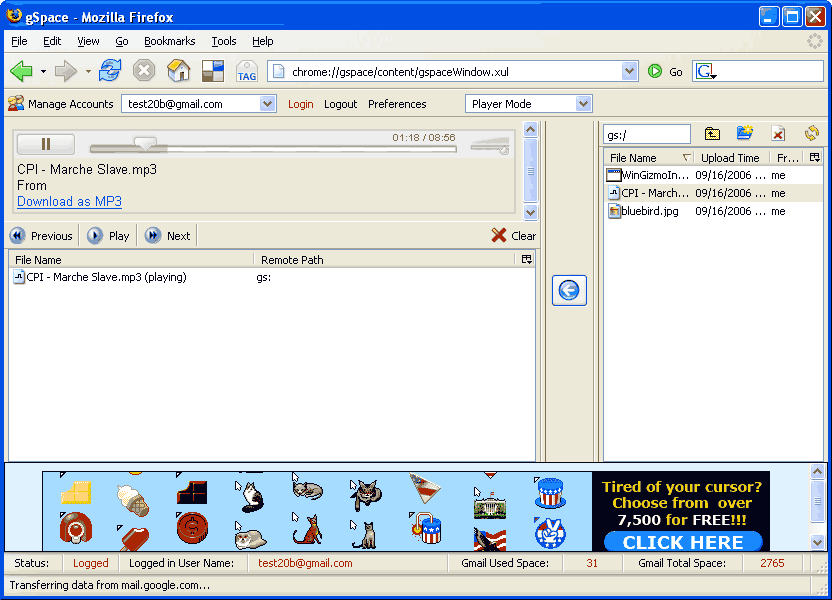Viewport: 832px width, 600px height.
Task: Adjust the player volume slider
Action: tap(490, 146)
